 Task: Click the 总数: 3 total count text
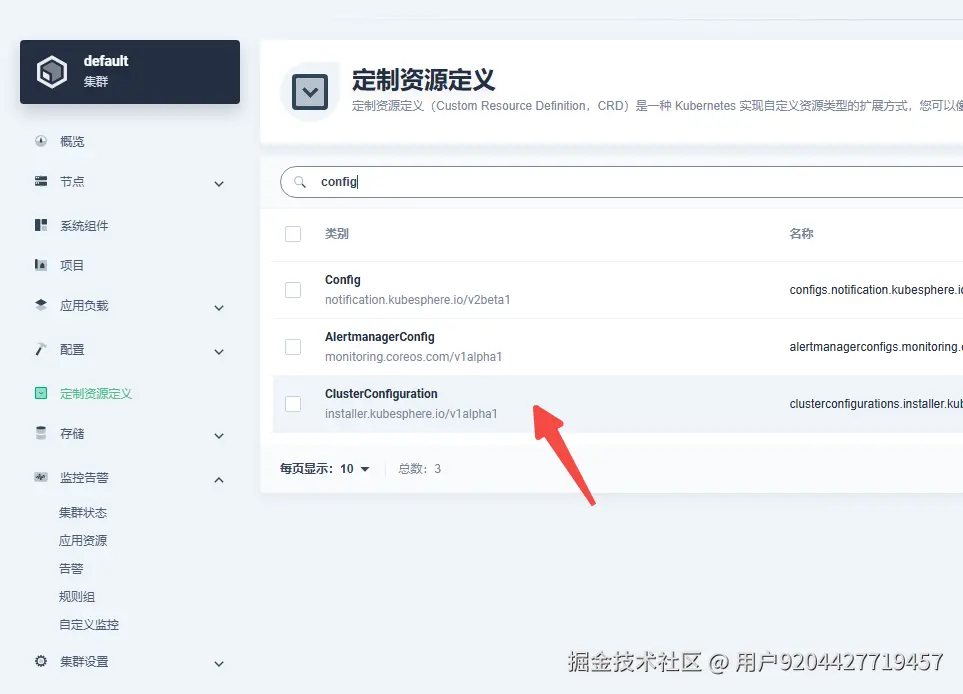click(x=419, y=469)
